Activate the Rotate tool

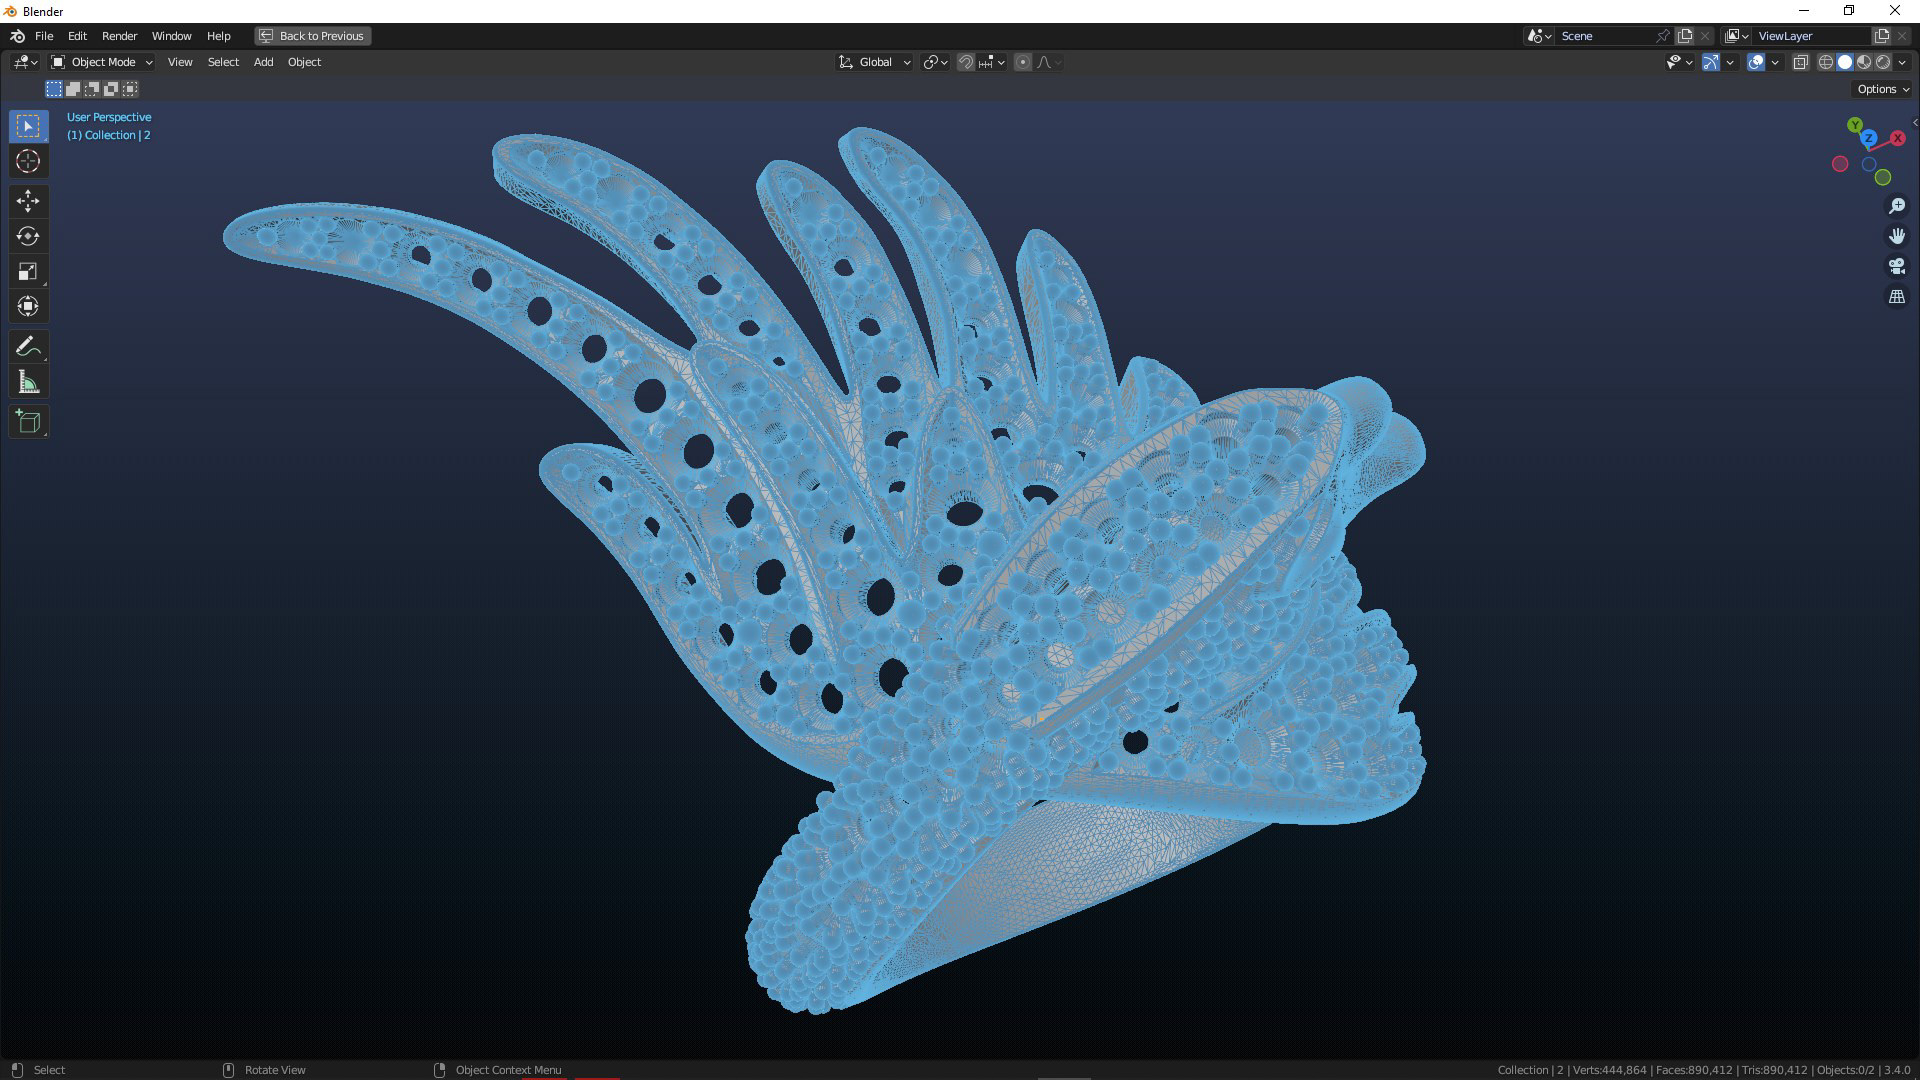click(x=28, y=236)
